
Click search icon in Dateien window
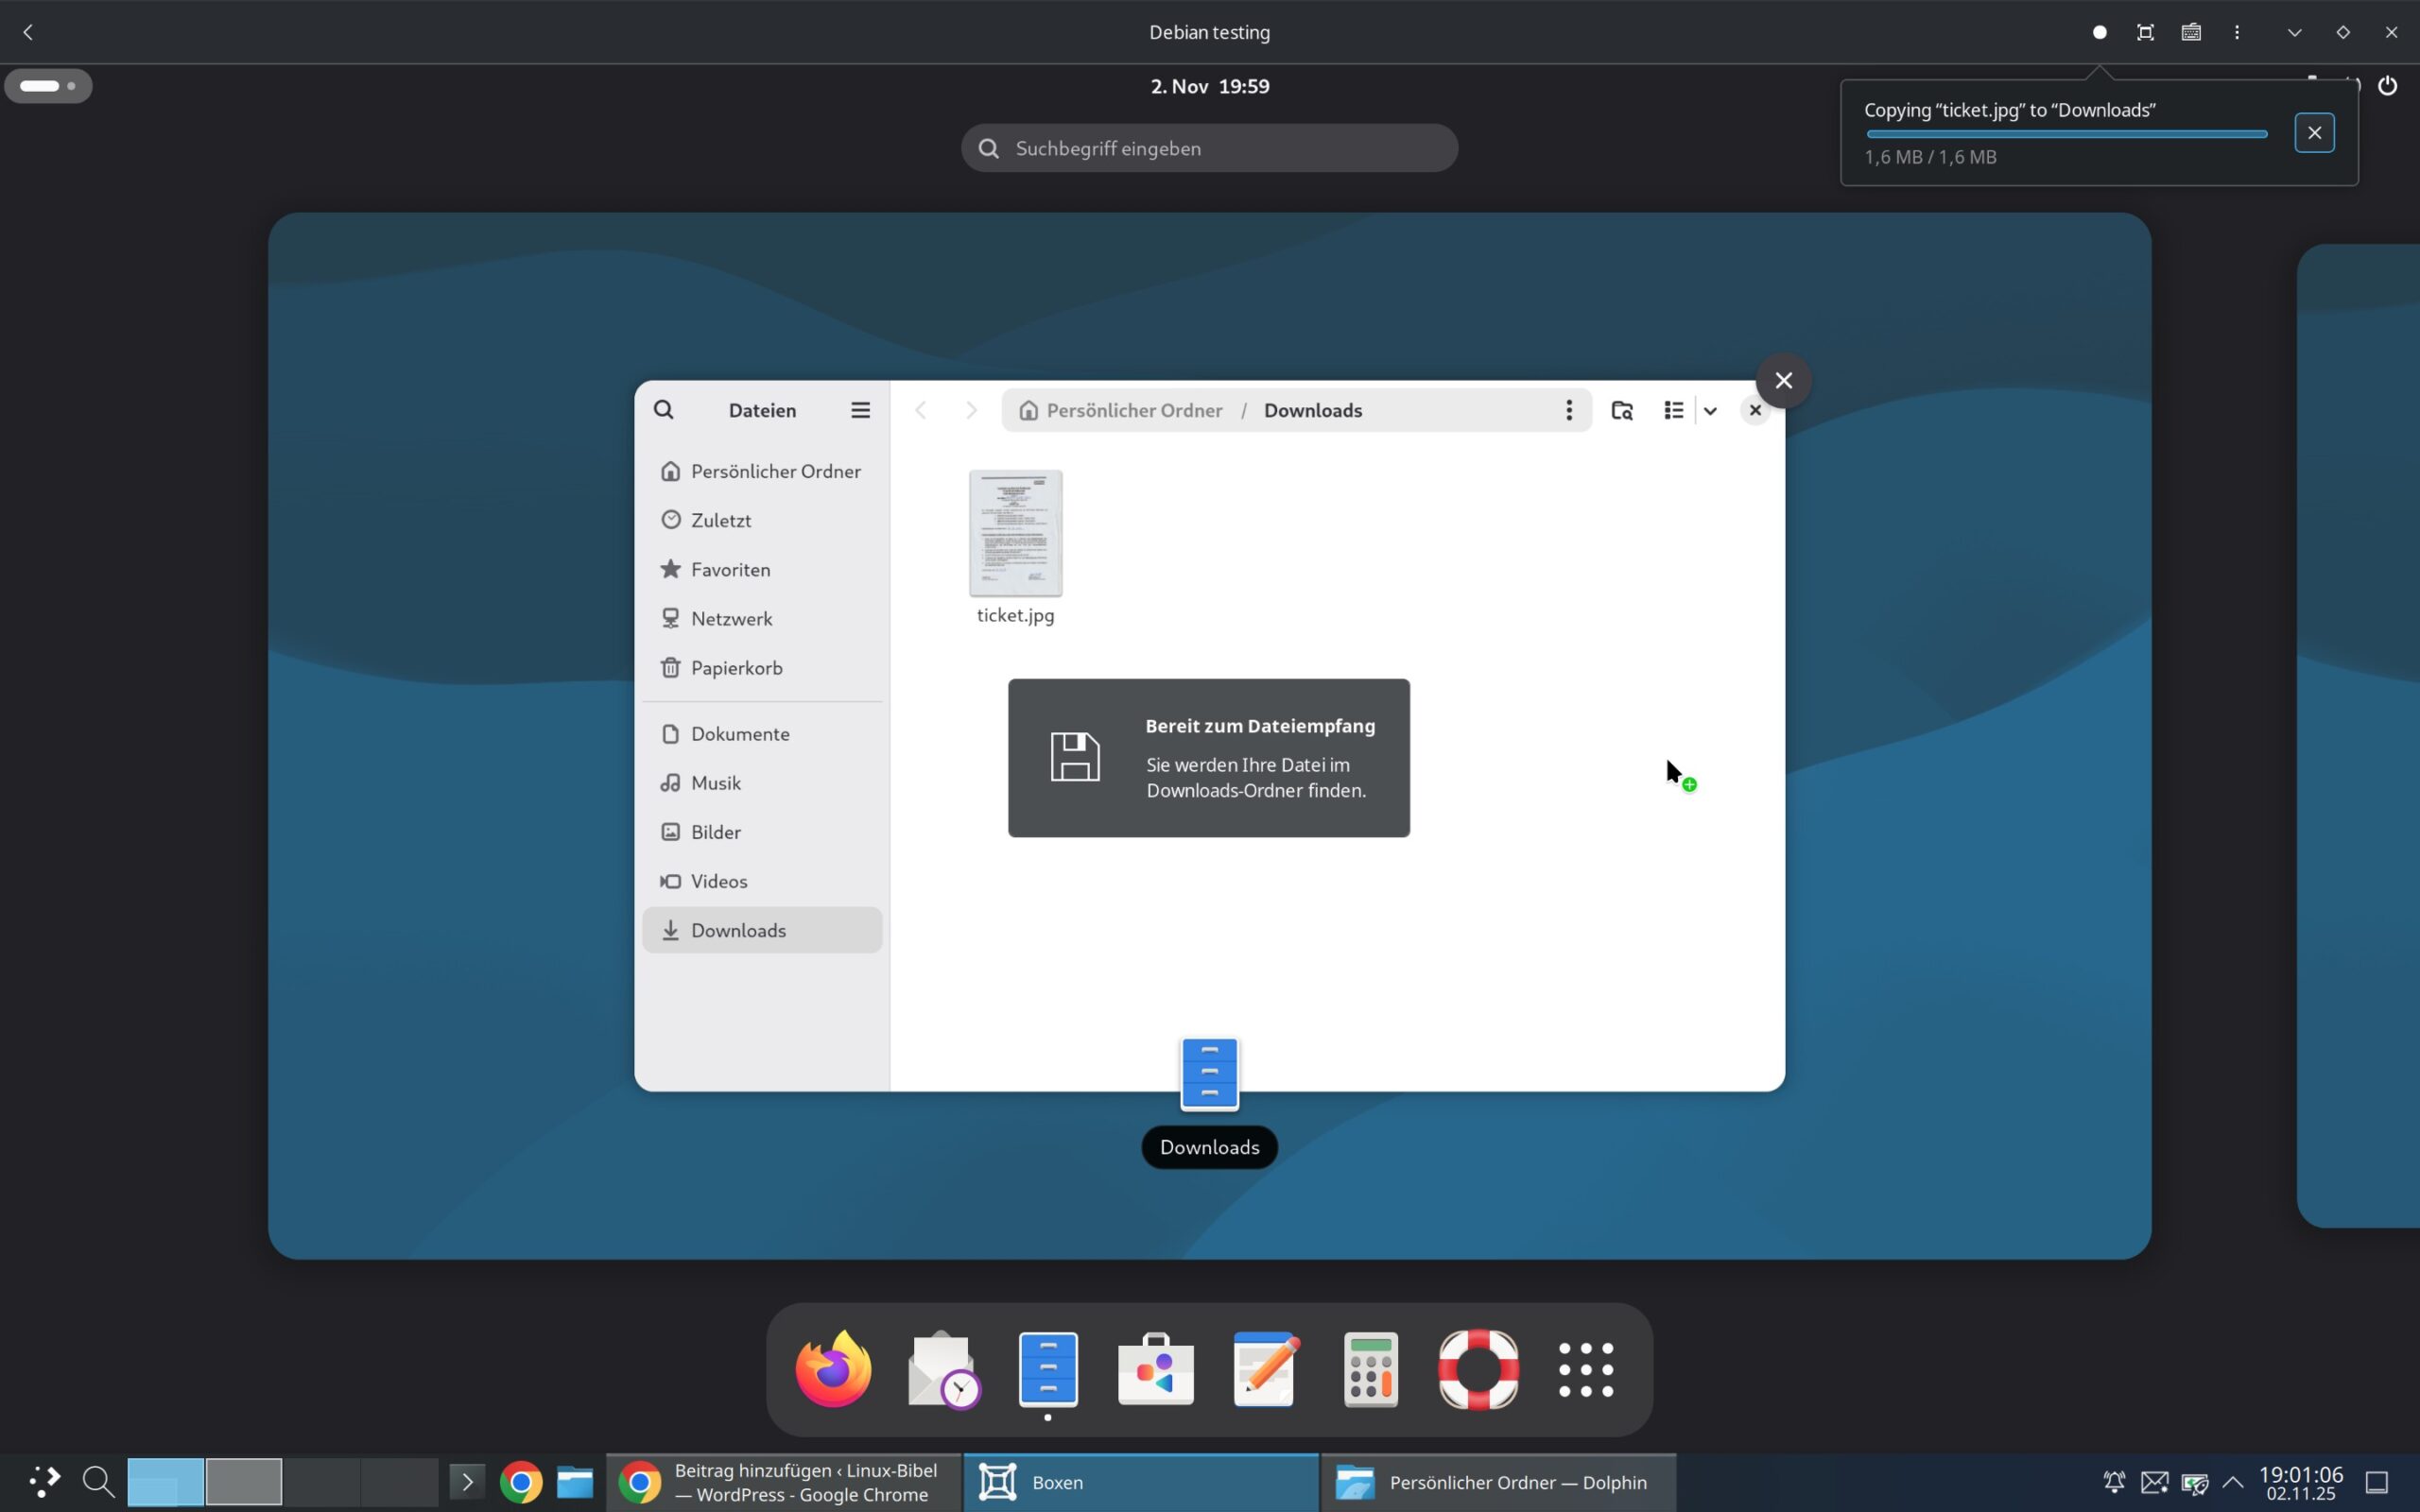point(663,410)
